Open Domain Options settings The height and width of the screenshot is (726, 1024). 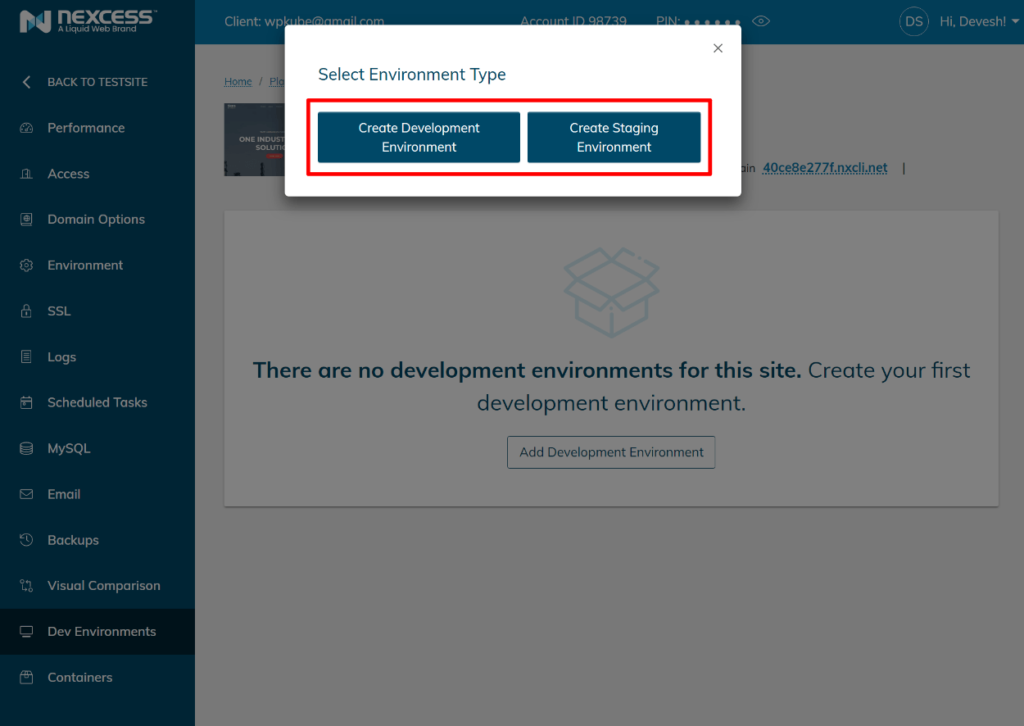click(x=97, y=219)
